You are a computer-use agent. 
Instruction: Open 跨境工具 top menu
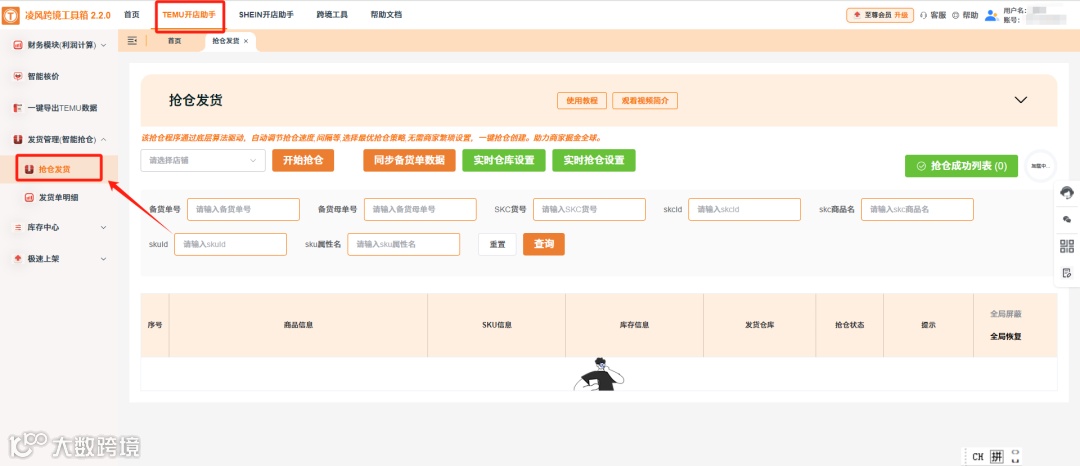point(332,14)
